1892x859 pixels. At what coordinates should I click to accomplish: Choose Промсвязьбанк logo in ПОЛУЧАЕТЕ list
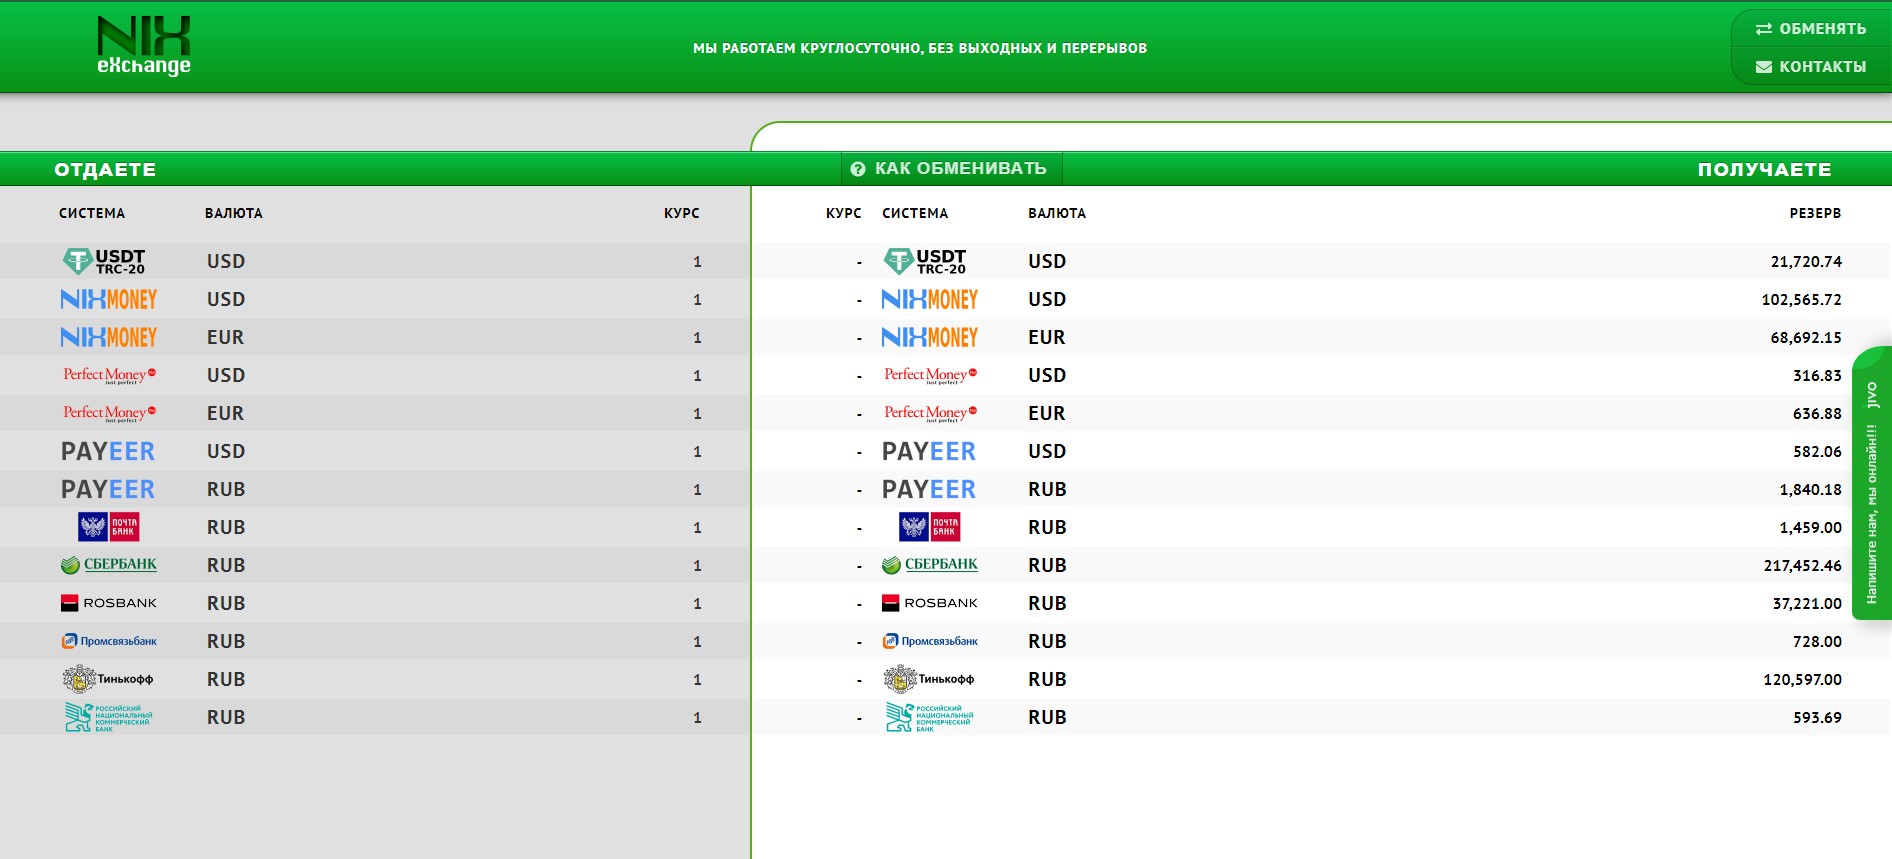(x=930, y=641)
